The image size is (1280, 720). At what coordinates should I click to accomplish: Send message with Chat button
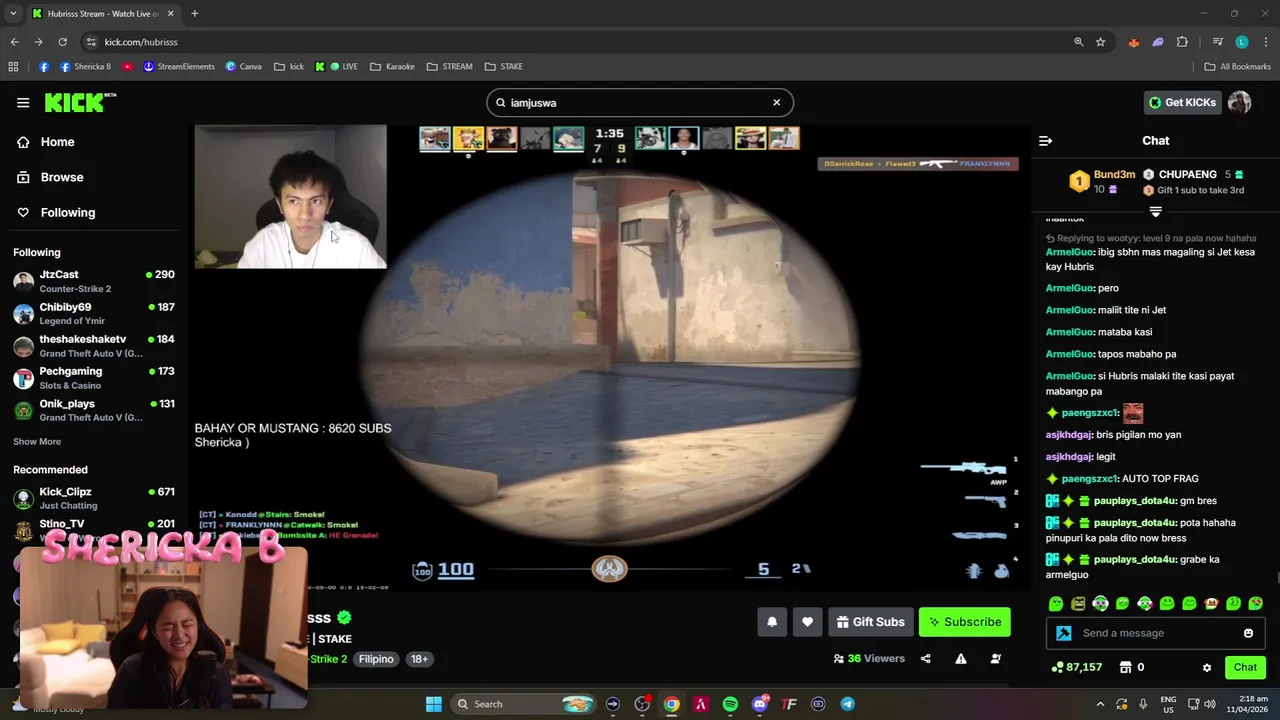click(1245, 668)
